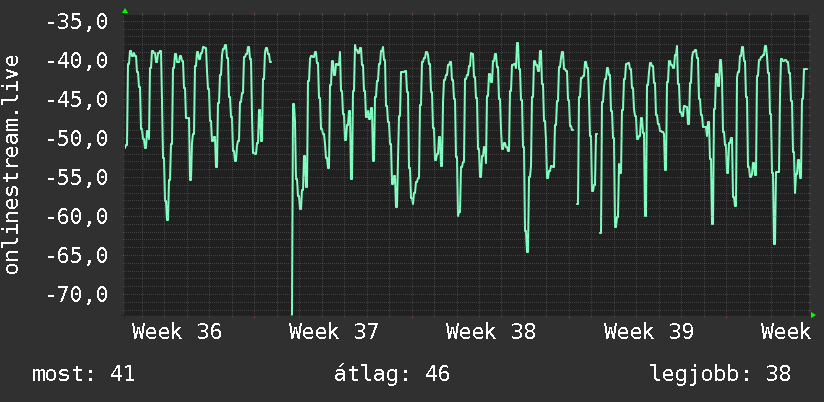The width and height of the screenshot is (824, 402).
Task: Click the 'most: 41' current value text
Action: tap(84, 374)
